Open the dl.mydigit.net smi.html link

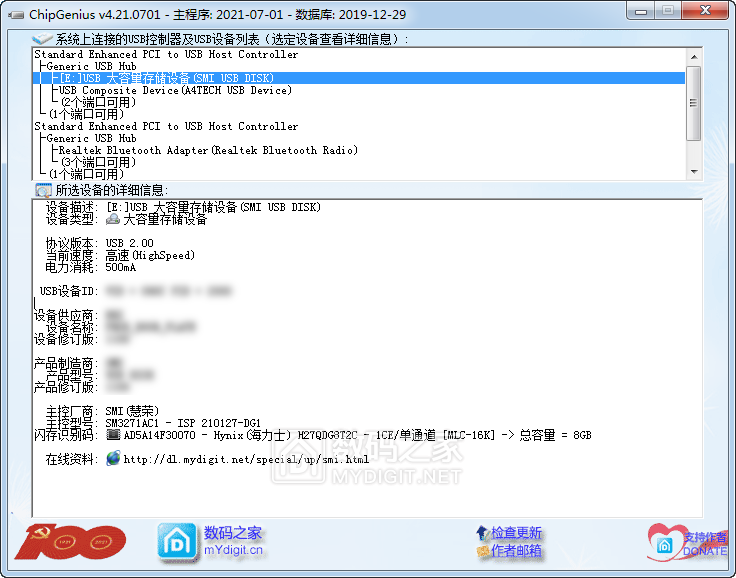click(x=246, y=459)
